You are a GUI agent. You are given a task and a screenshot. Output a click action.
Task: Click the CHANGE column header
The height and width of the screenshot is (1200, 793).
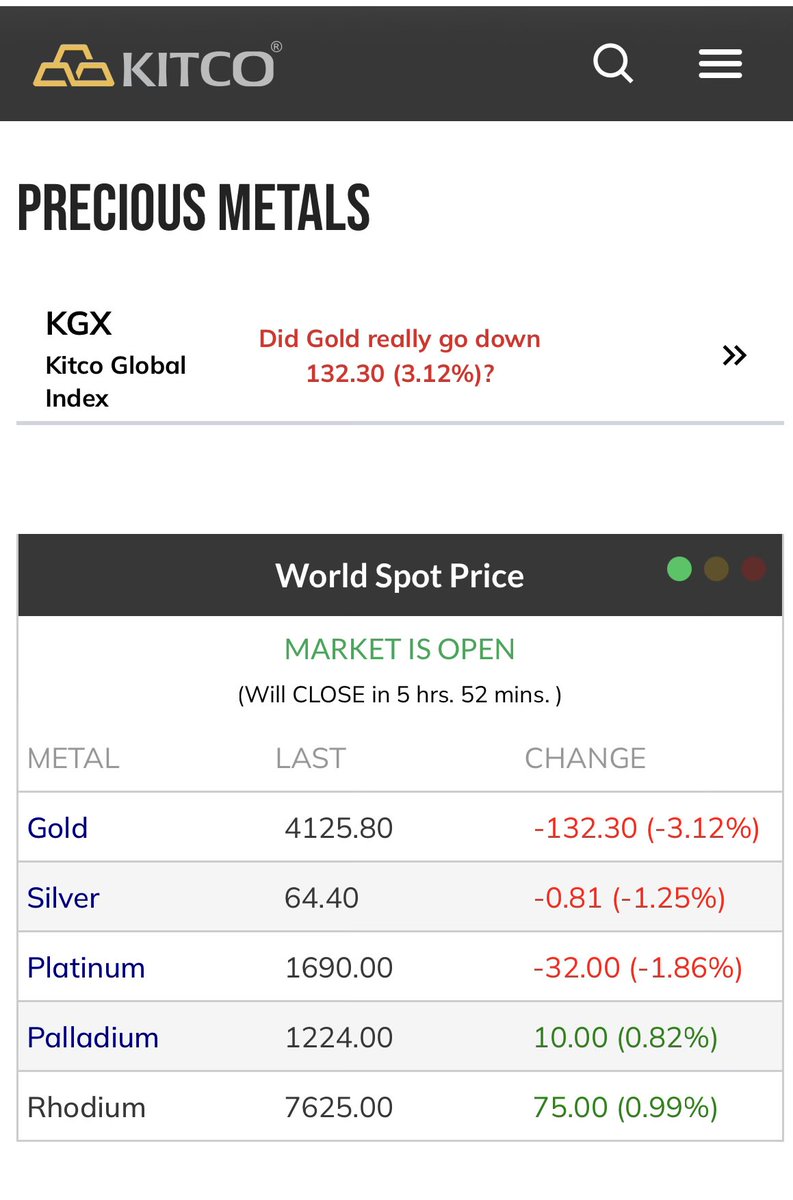(585, 758)
